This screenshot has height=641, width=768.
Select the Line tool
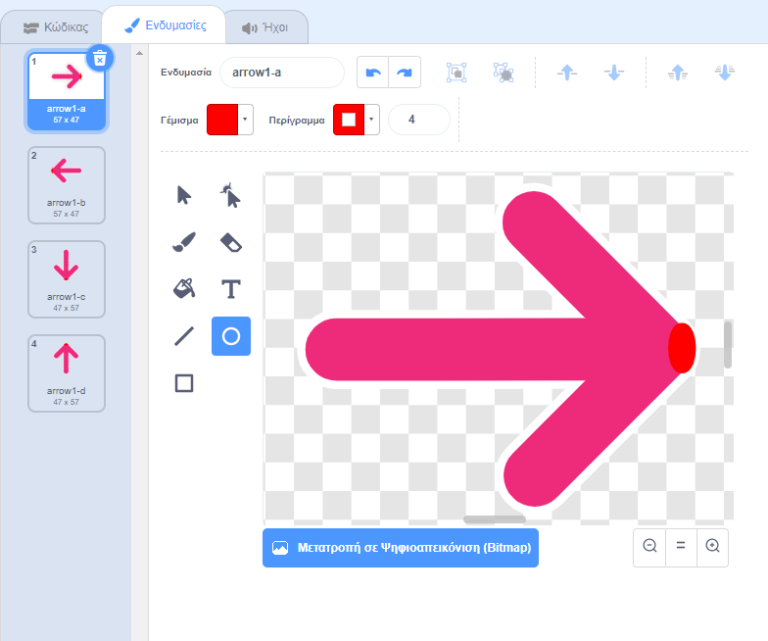point(184,336)
